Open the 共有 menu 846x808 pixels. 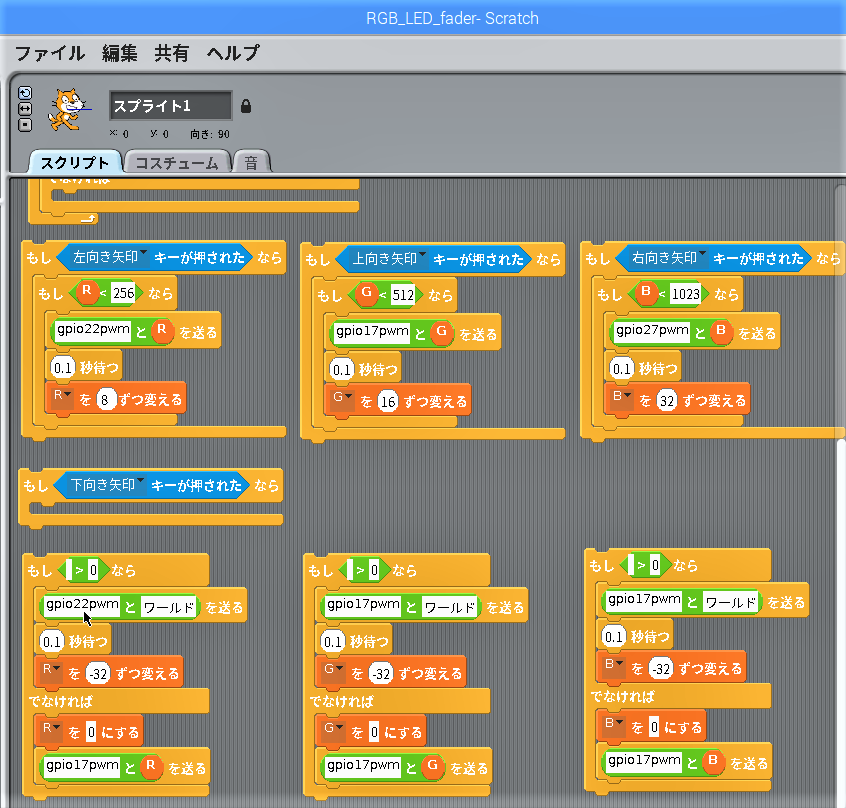click(x=172, y=53)
